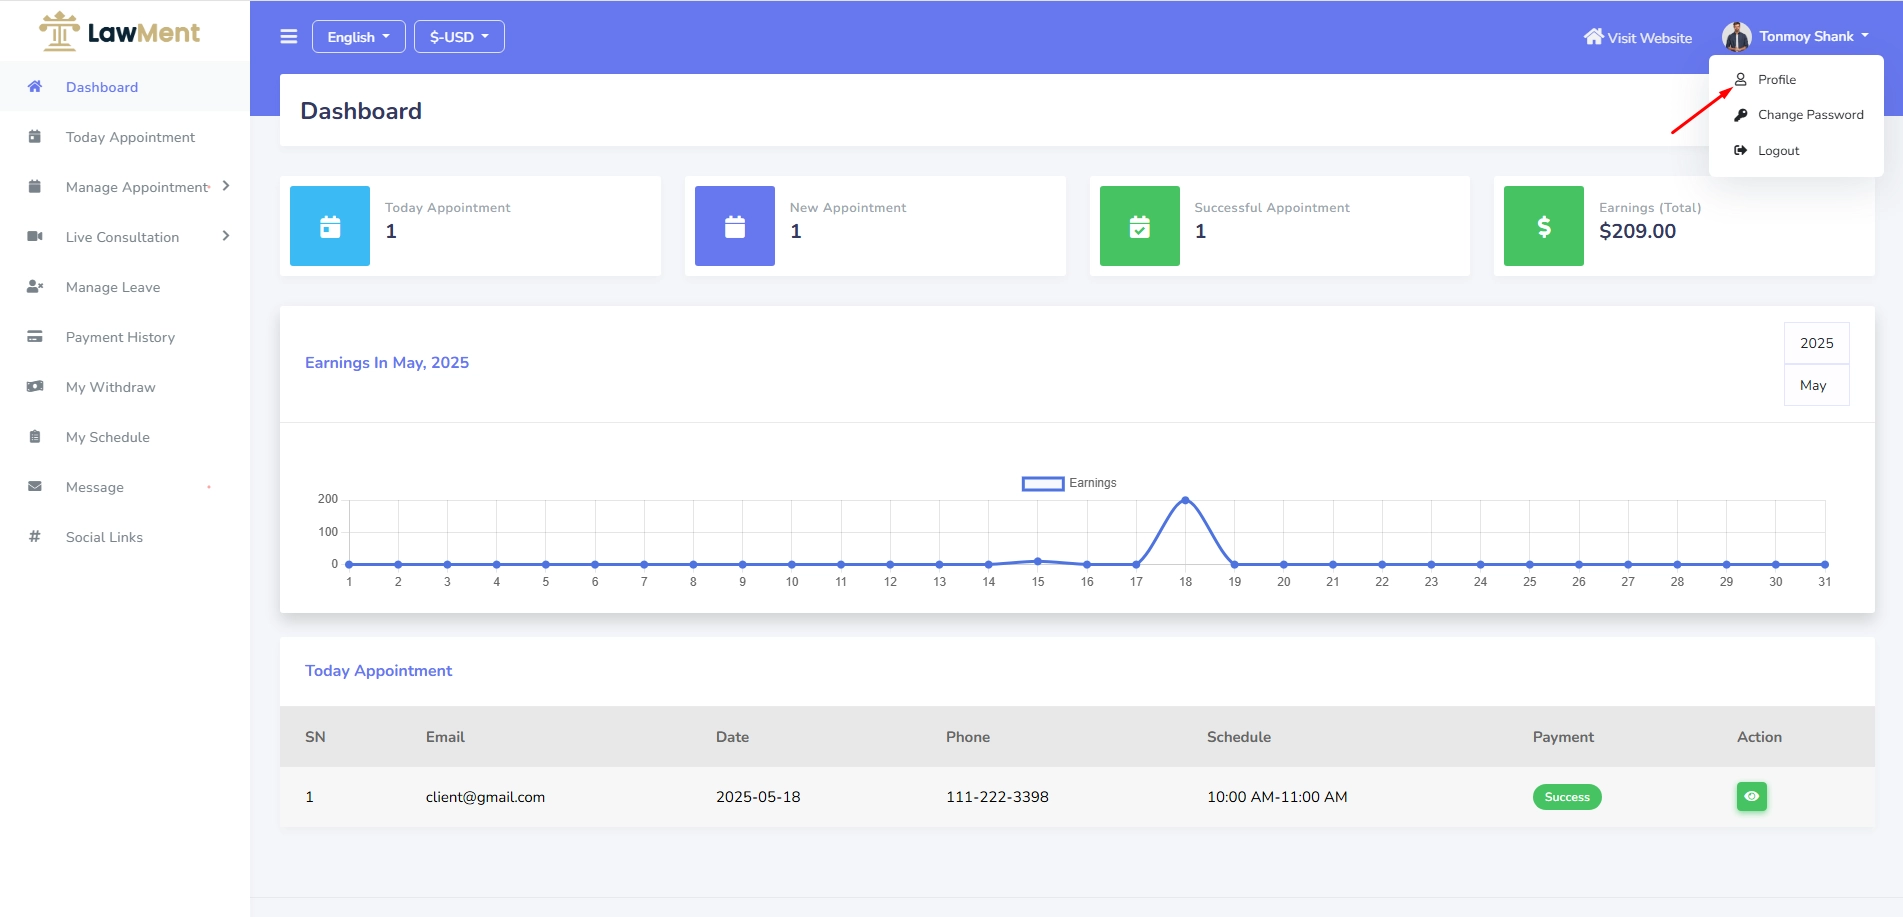Click the green dollar Earnings icon
Image resolution: width=1903 pixels, height=917 pixels.
coord(1544,226)
